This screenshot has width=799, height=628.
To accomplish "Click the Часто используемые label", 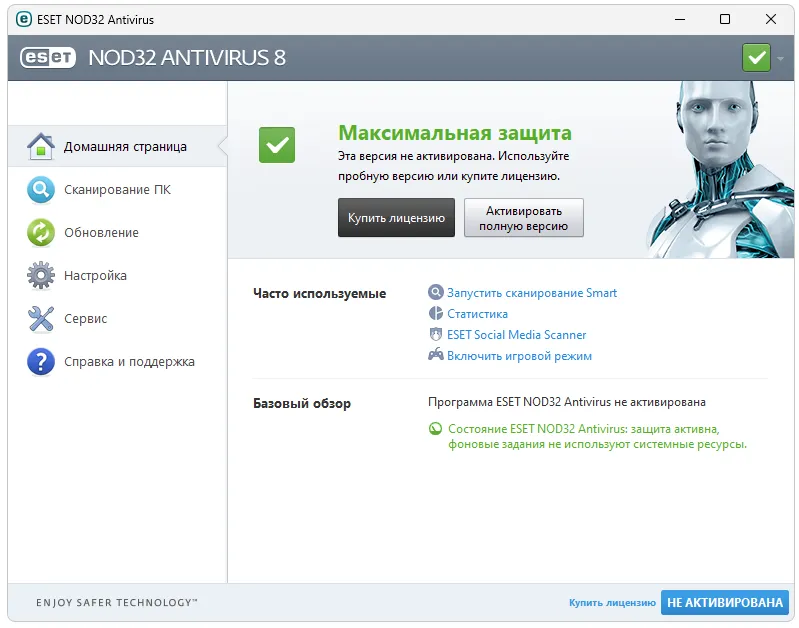I will [x=319, y=294].
